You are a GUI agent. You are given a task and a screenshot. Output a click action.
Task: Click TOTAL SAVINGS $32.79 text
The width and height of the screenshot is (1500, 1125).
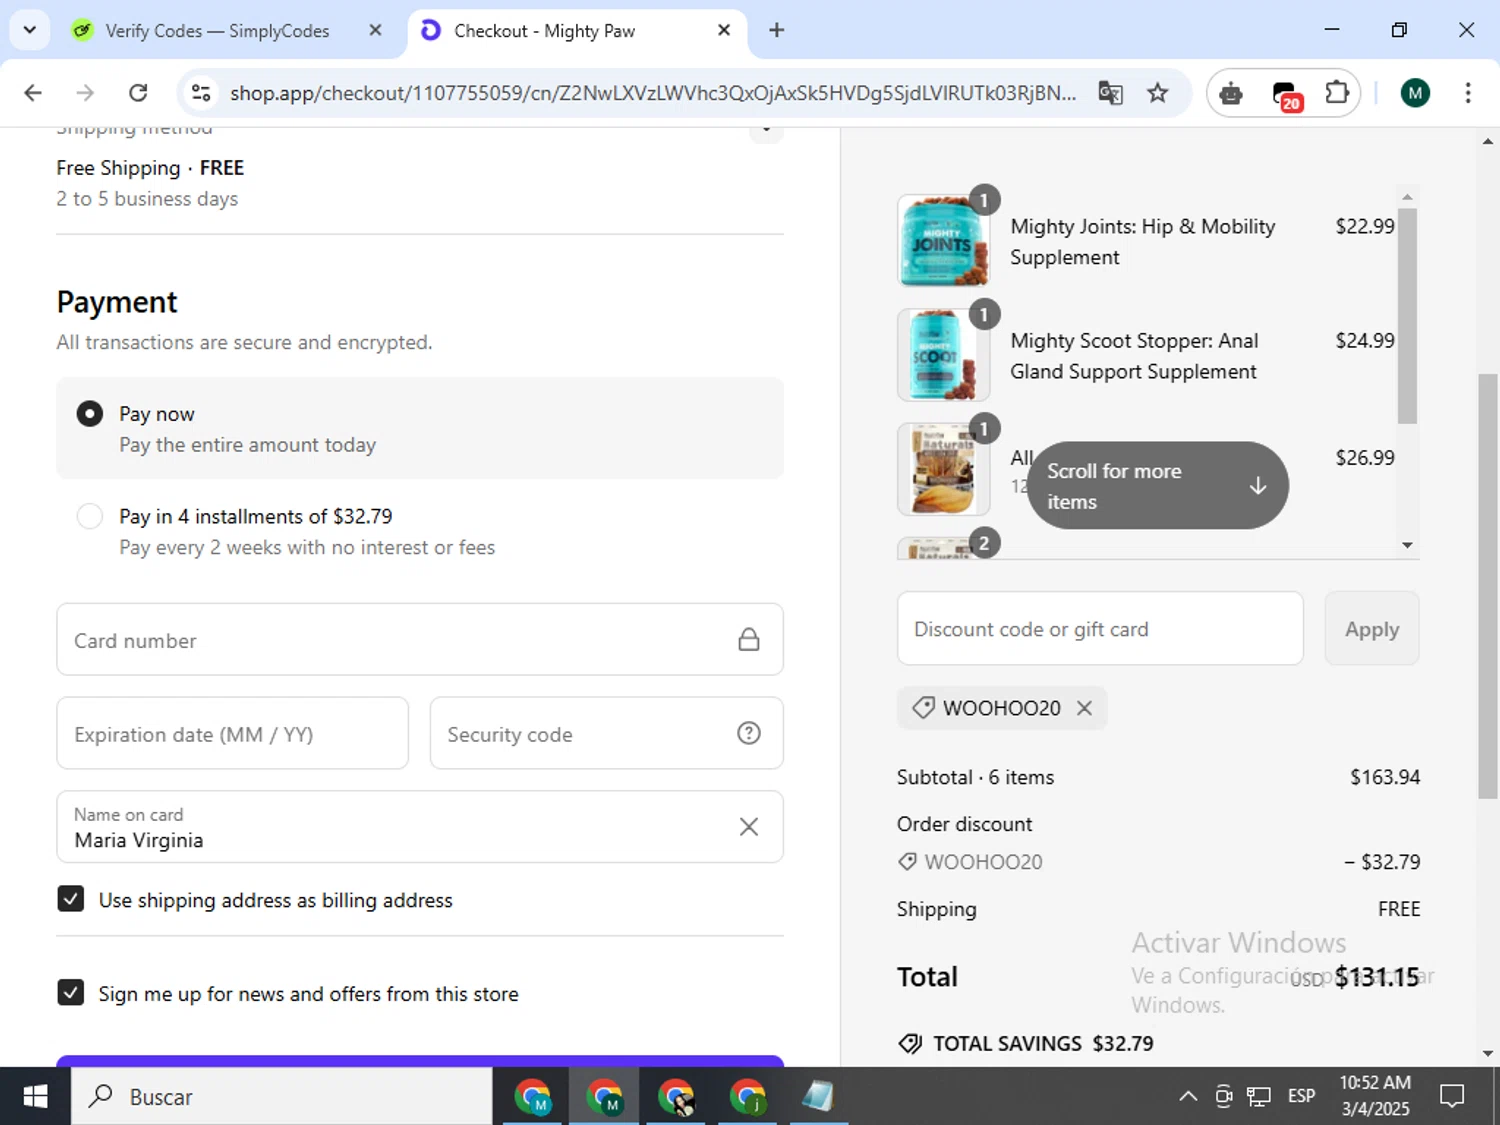1043,1043
